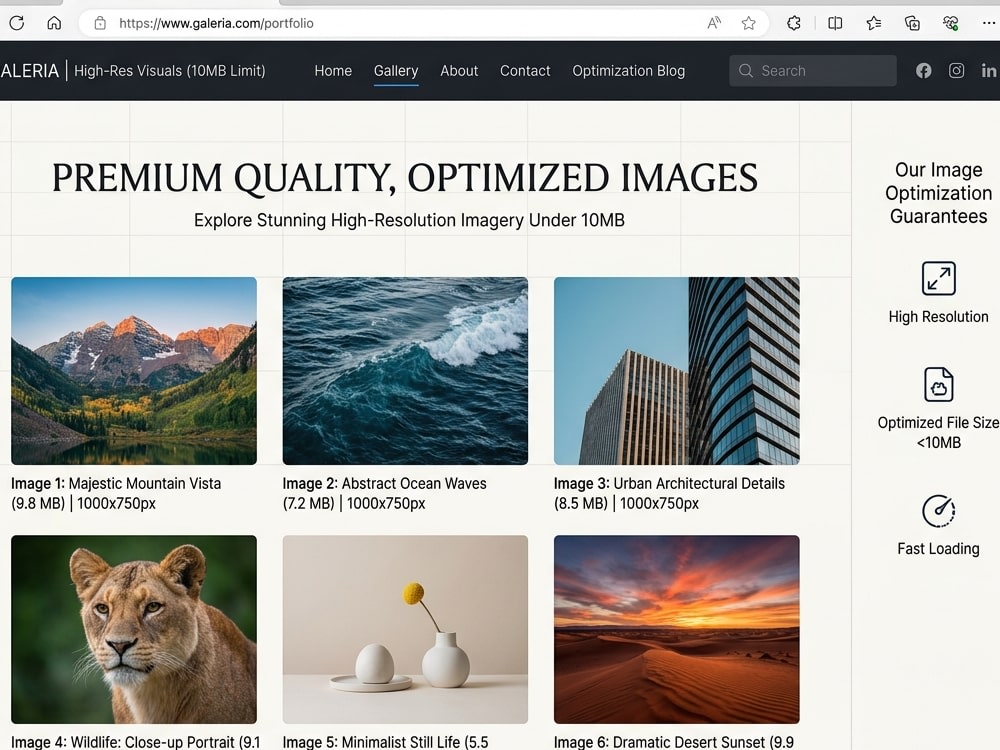Click the ALERIA site logo

pyautogui.click(x=29, y=71)
